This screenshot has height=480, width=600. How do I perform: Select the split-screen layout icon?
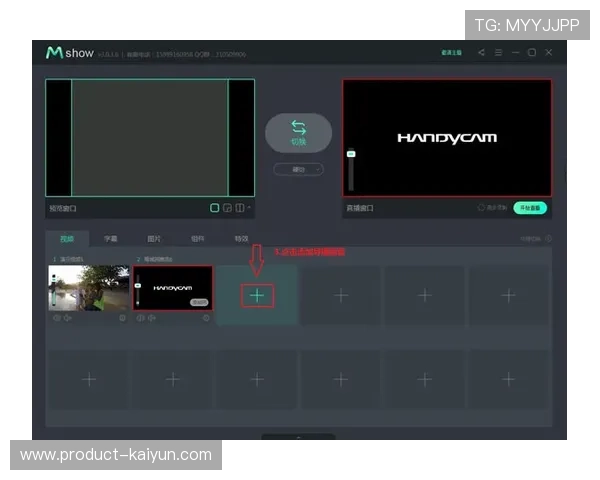(239, 208)
